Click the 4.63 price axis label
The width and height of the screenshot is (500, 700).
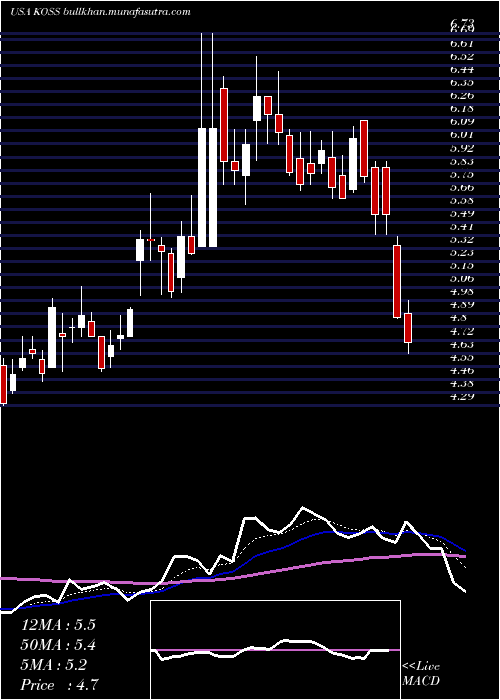click(462, 344)
